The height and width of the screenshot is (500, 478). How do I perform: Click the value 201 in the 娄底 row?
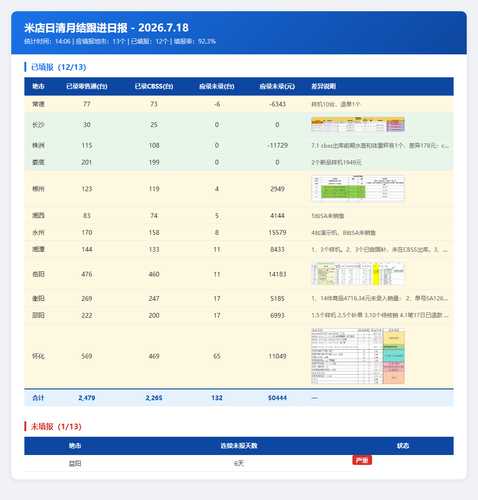pyautogui.click(x=87, y=162)
